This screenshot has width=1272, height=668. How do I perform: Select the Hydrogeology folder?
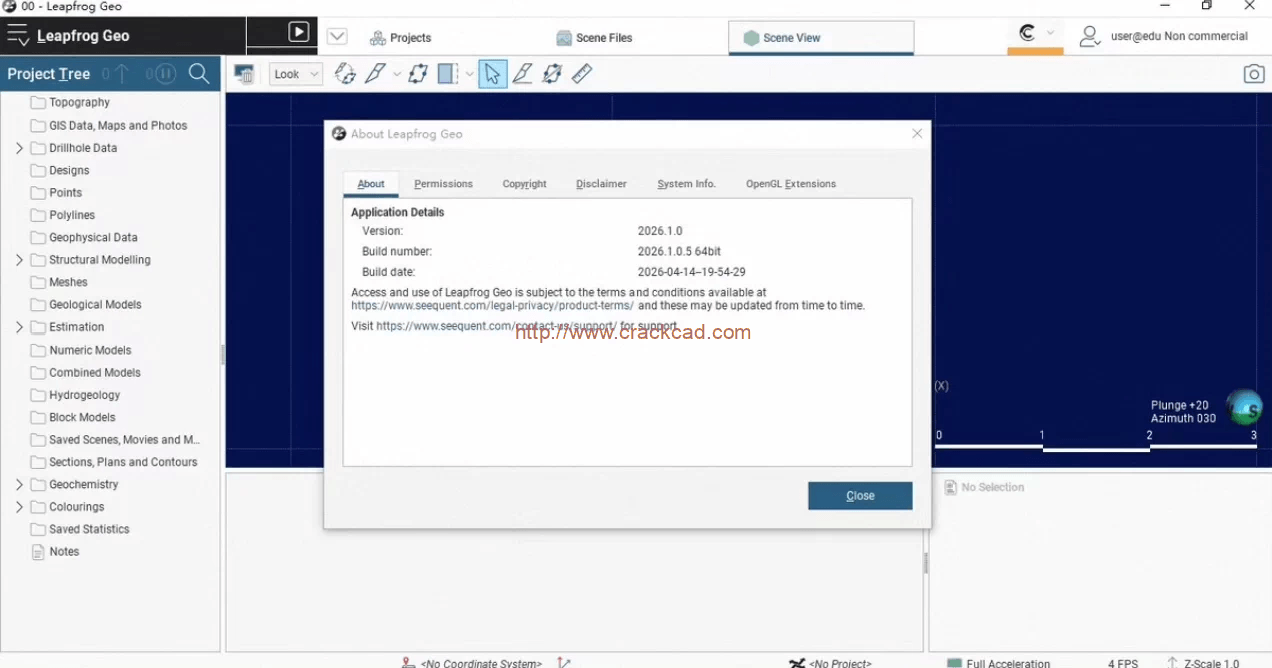click(84, 396)
